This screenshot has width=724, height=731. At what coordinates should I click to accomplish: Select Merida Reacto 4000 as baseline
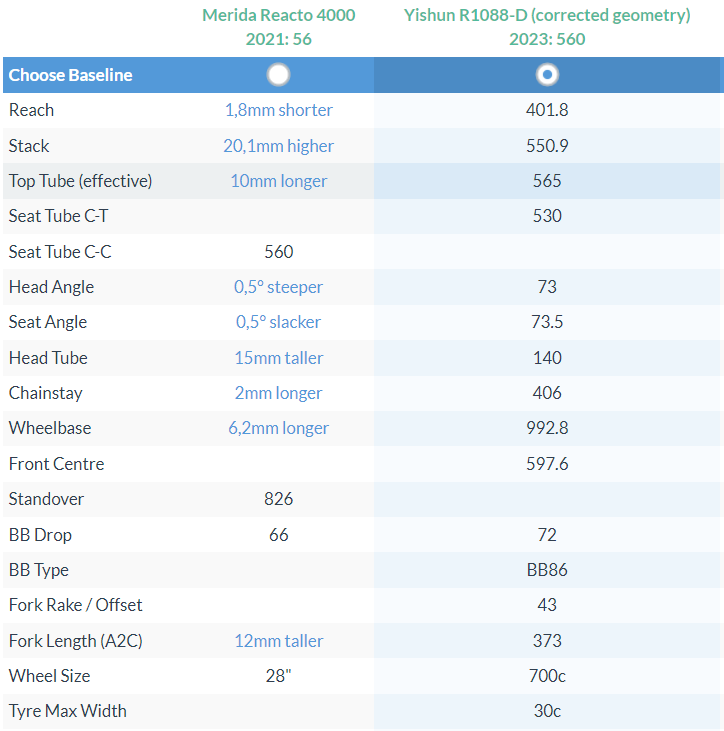(x=279, y=75)
